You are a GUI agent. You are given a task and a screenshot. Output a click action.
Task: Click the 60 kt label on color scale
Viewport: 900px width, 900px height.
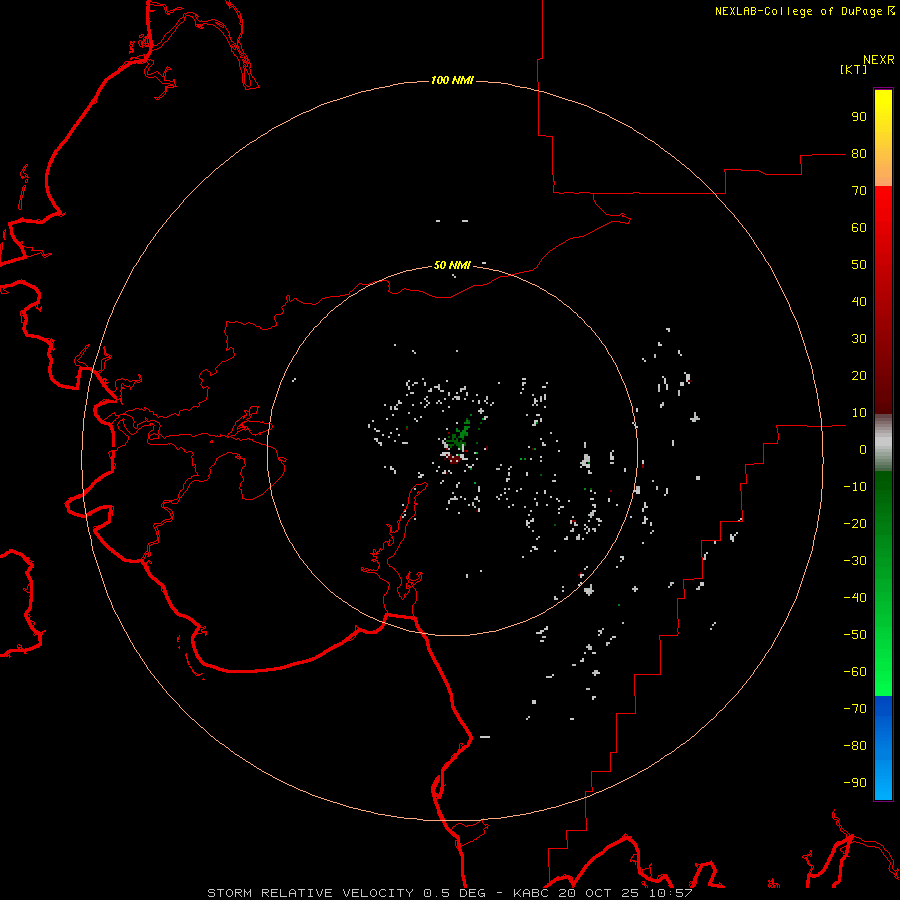tap(859, 228)
